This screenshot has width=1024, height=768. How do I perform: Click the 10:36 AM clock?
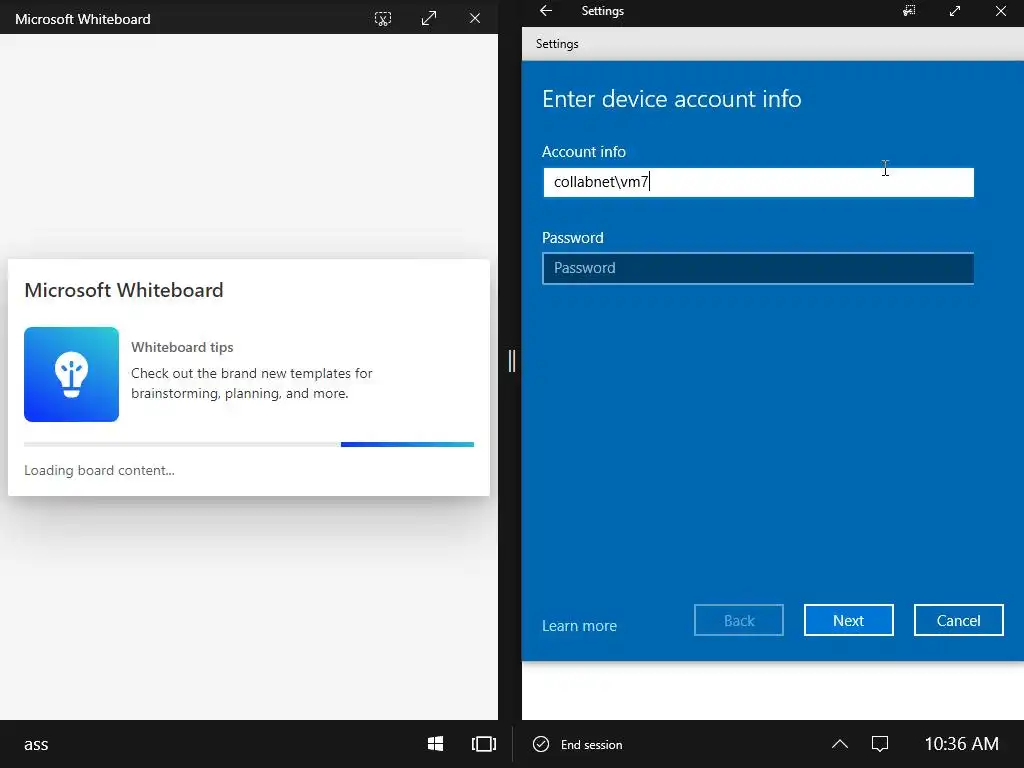click(961, 744)
